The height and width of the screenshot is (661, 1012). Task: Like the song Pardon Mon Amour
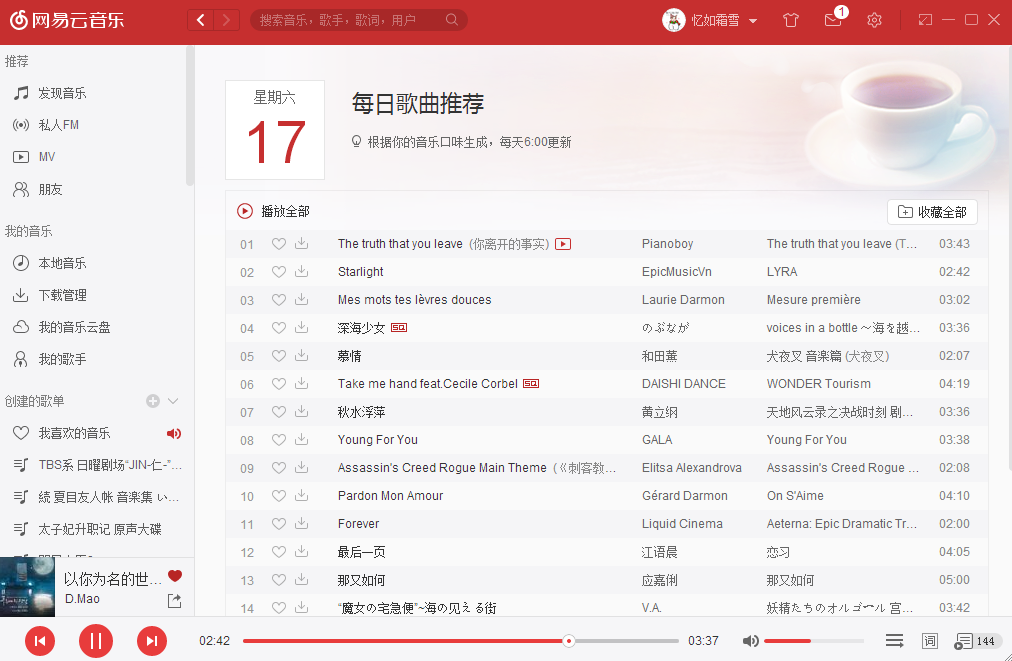[278, 496]
